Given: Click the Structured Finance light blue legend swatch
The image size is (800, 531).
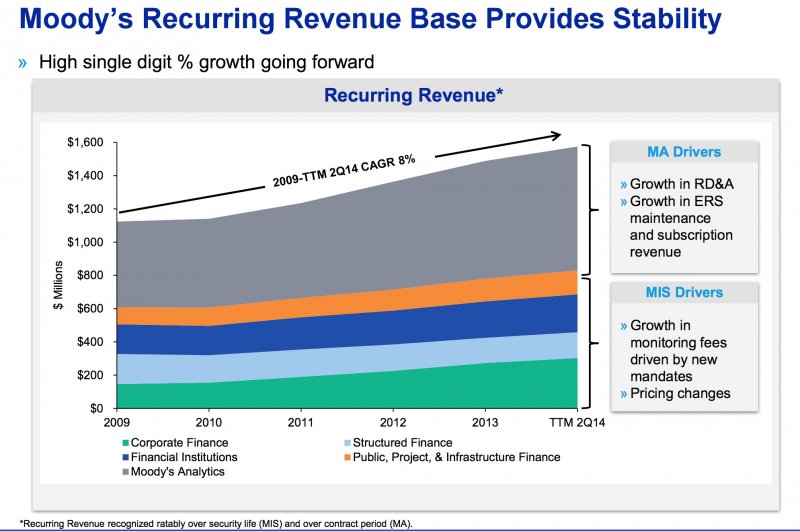Looking at the screenshot, I should 347,443.
